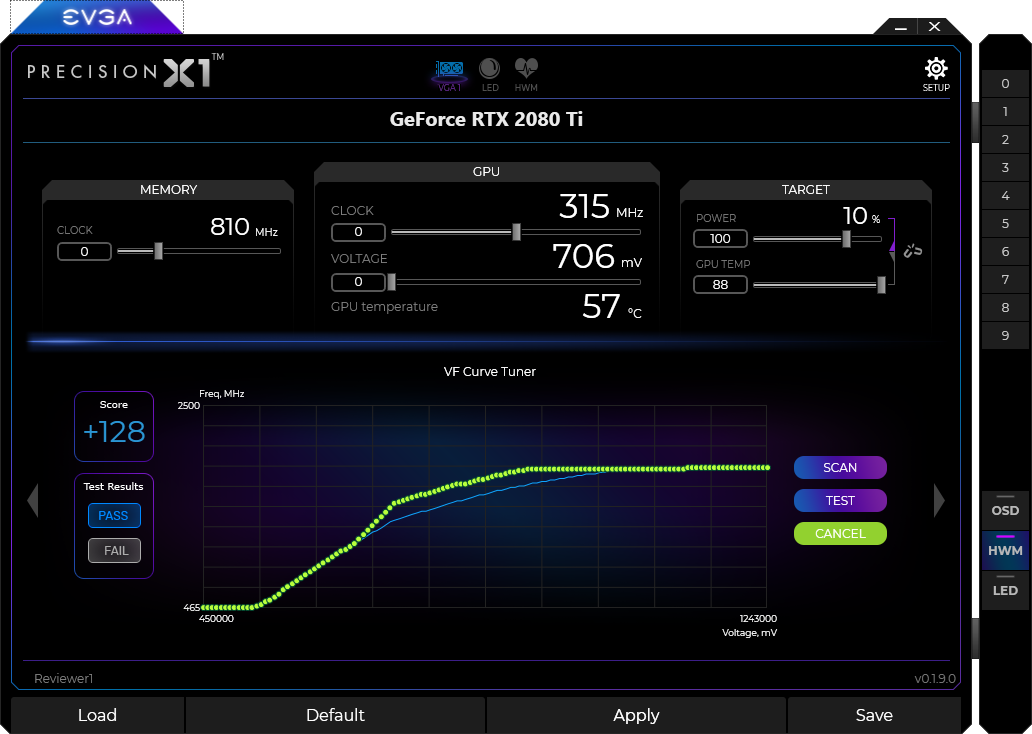Viewport: 1032px width, 734px height.
Task: Click the GPU temp target slider handle
Action: (x=881, y=284)
